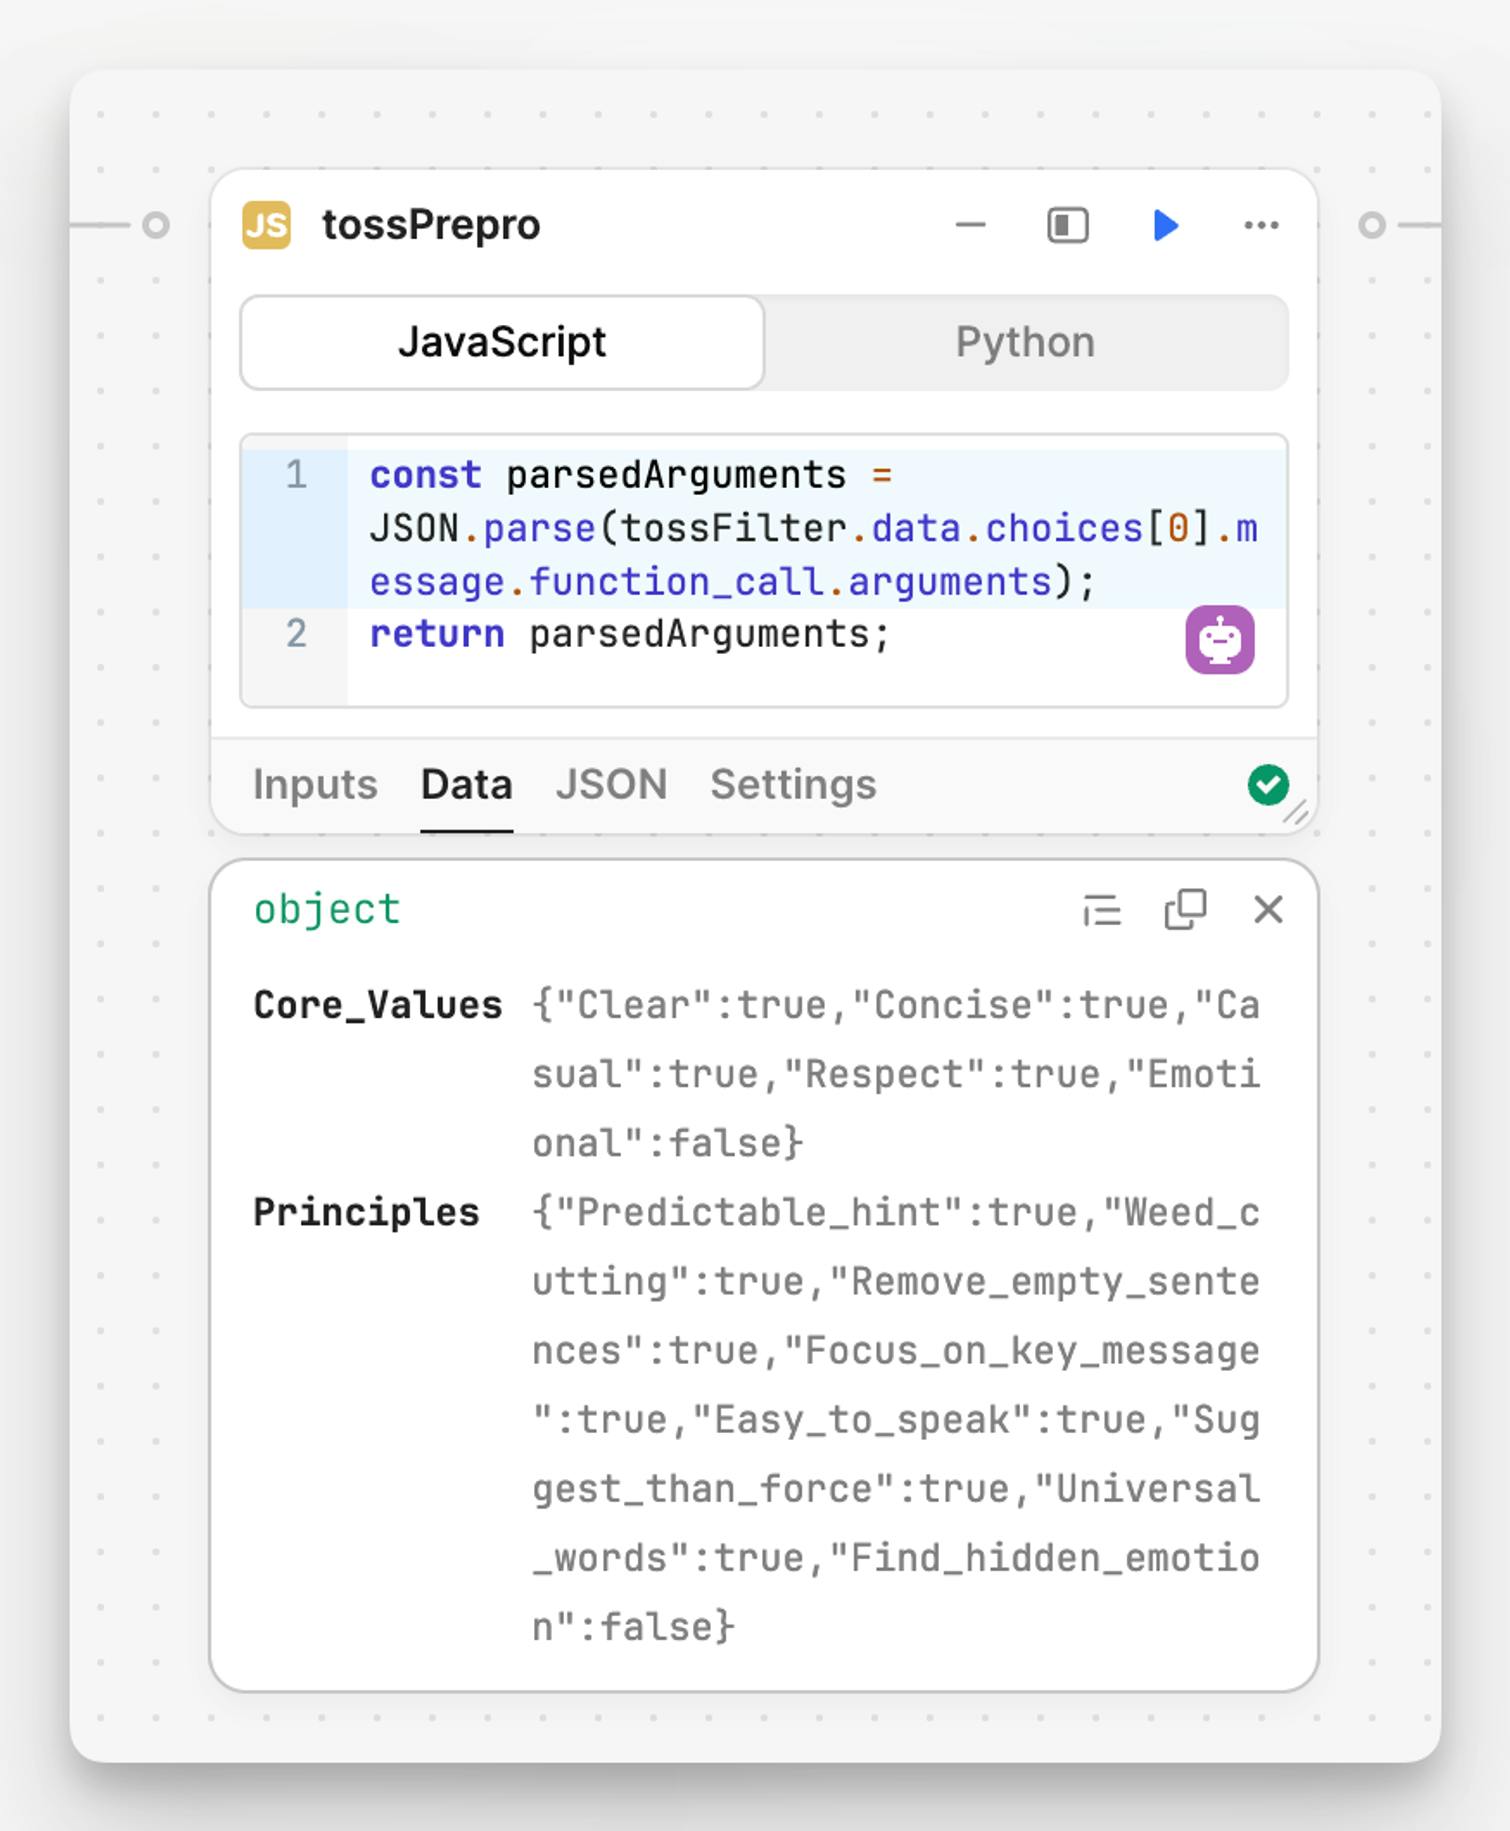This screenshot has height=1831, width=1510.
Task: Close the object output panel
Action: click(x=1268, y=910)
